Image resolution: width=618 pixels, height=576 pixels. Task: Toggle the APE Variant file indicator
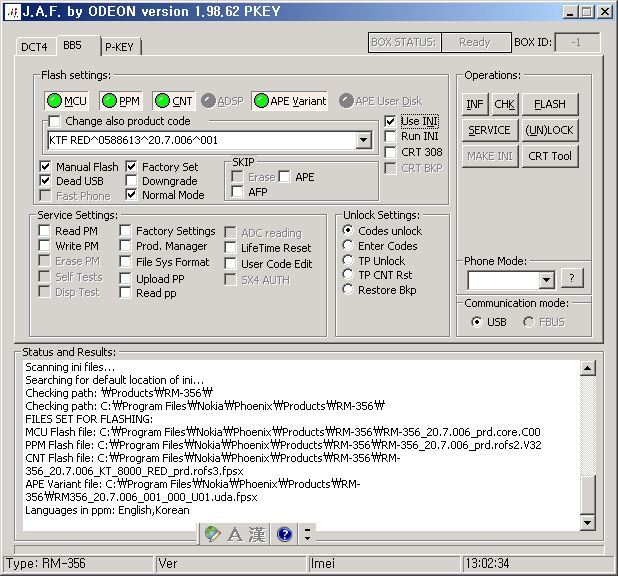coord(290,101)
